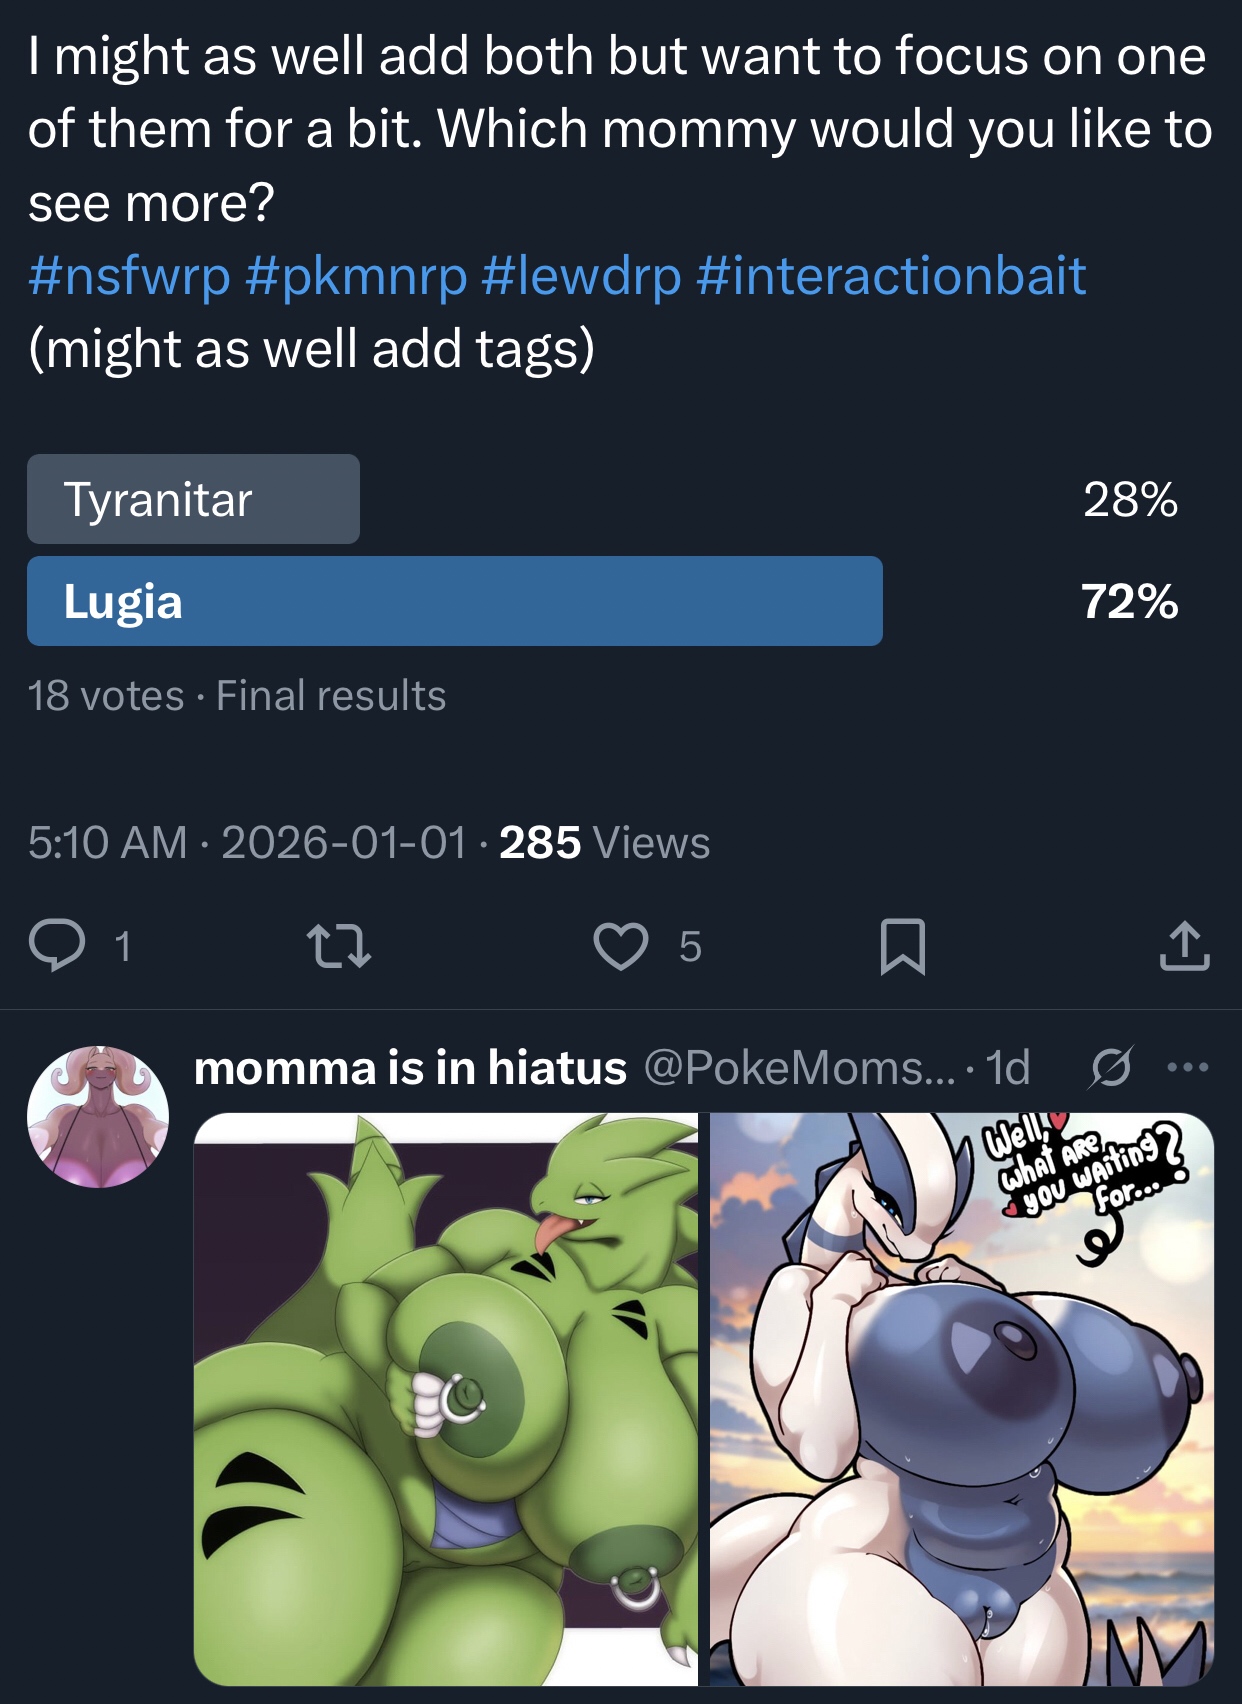The height and width of the screenshot is (1704, 1242).
Task: View the 285 Views analytics
Action: [x=604, y=843]
